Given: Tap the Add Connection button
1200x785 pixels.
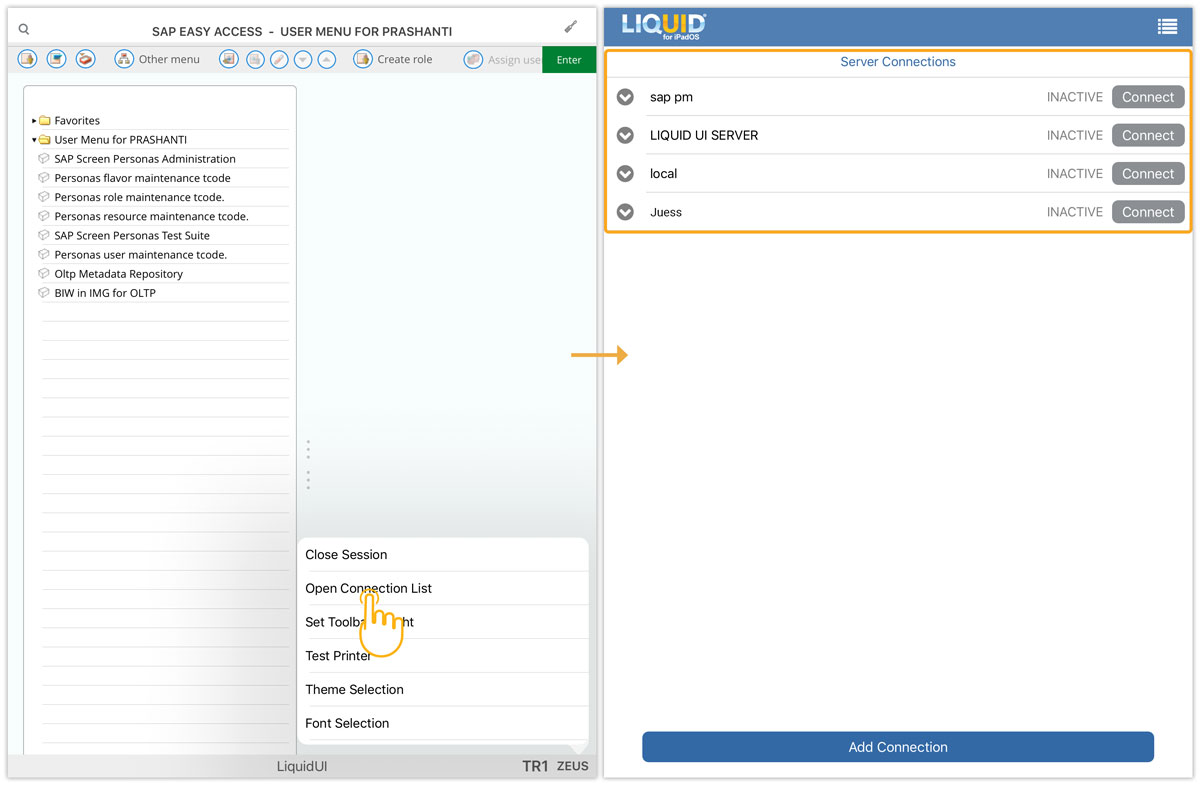Looking at the screenshot, I should tap(898, 747).
